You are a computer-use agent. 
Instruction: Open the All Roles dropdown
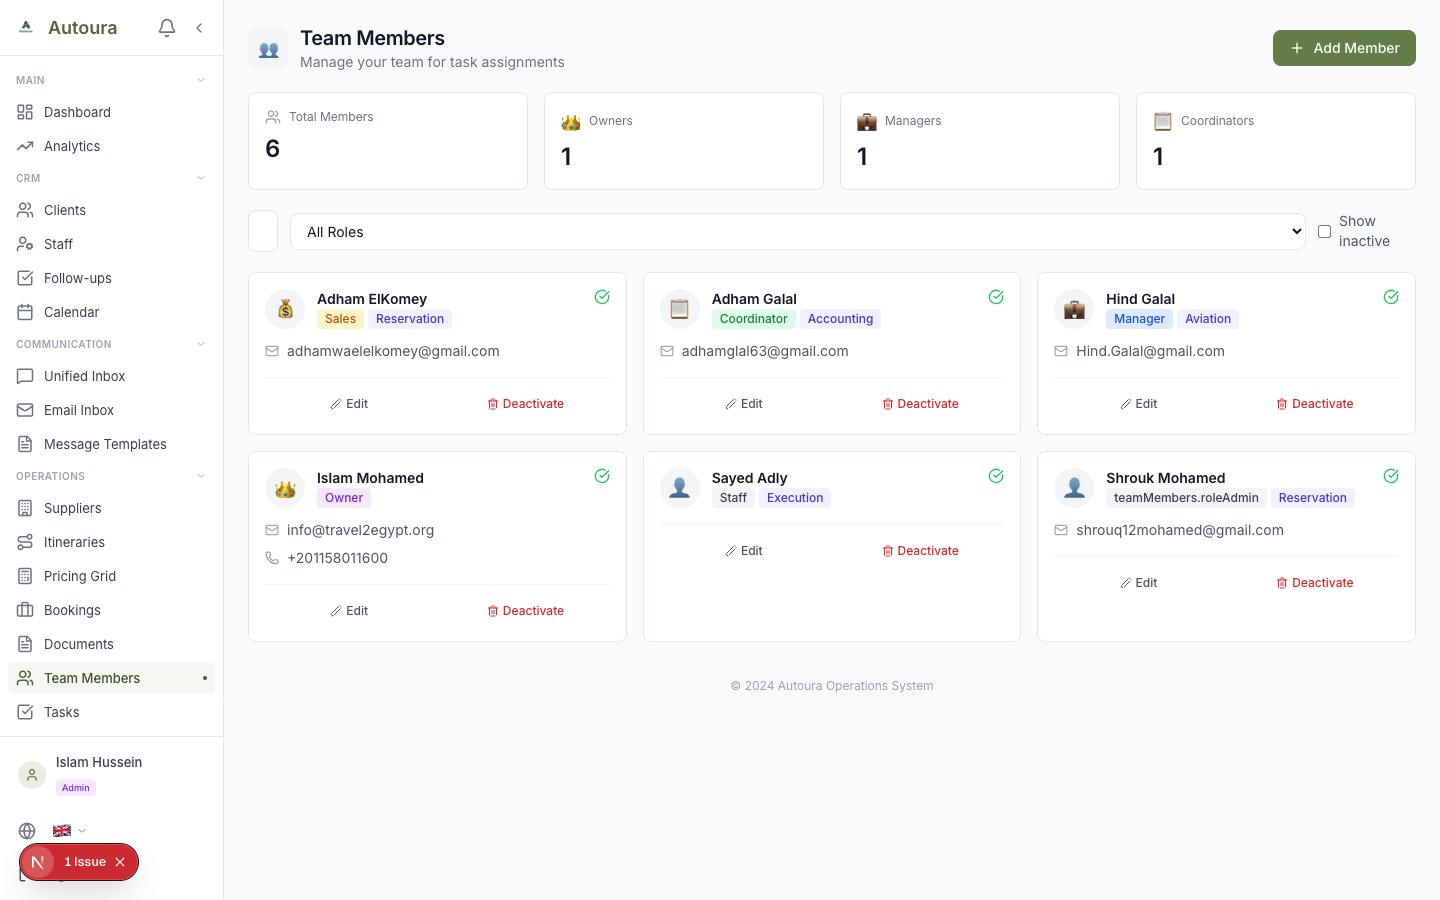[797, 232]
